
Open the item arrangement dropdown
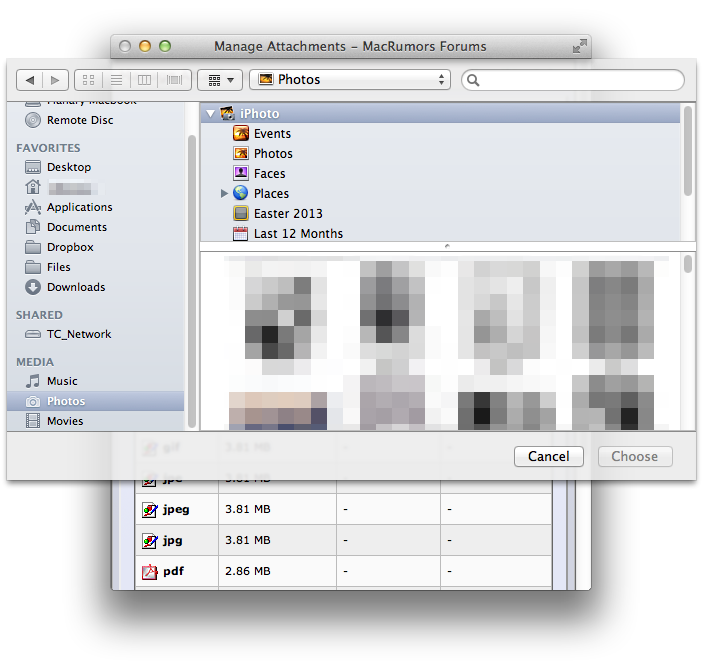pyautogui.click(x=220, y=80)
